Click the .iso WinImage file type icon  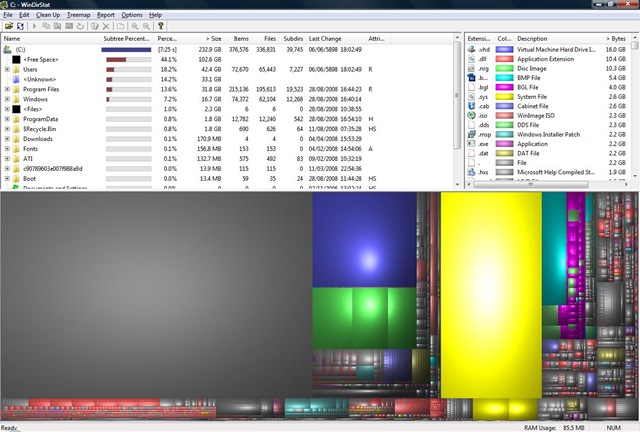pos(471,119)
